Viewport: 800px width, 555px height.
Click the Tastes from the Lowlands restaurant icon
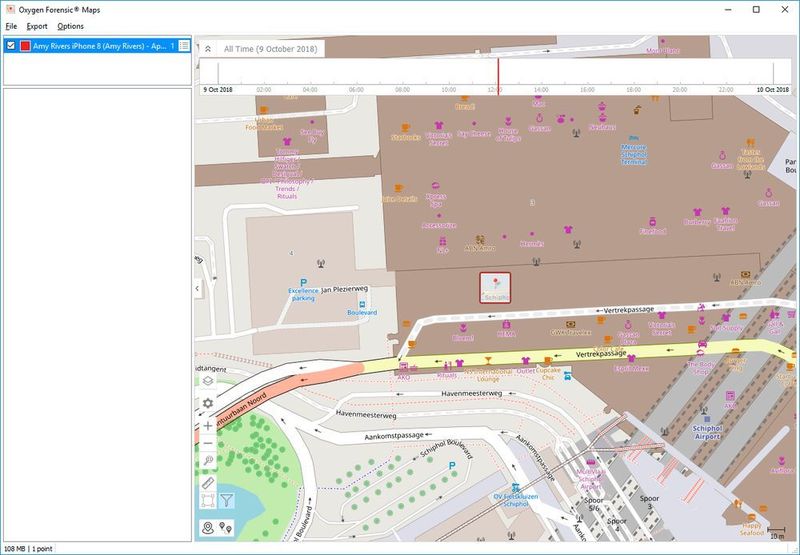tap(750, 142)
